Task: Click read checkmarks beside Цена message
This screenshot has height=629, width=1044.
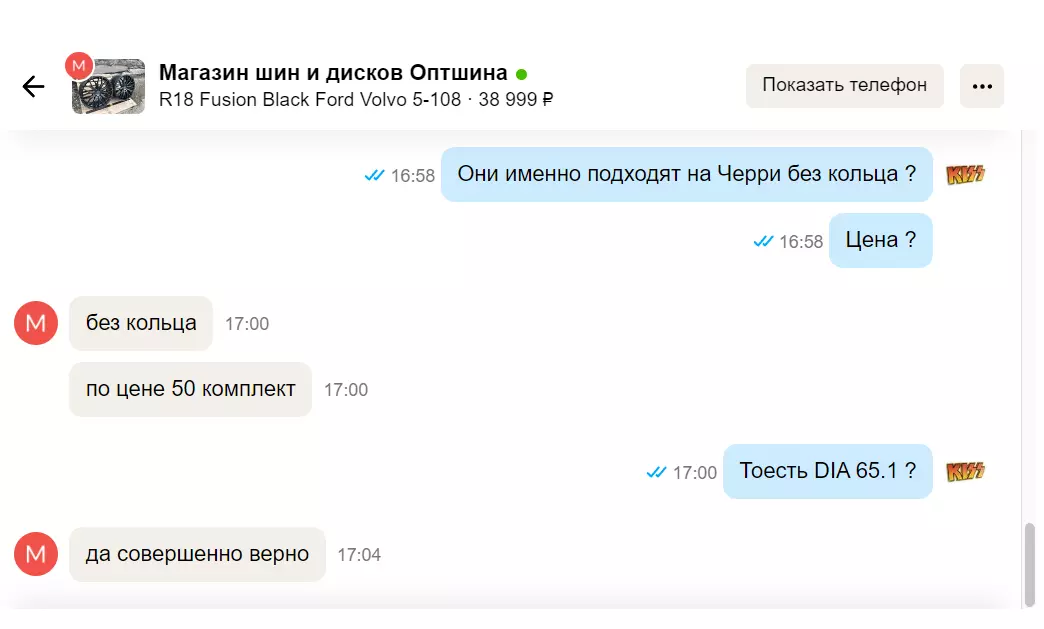Action: (763, 242)
